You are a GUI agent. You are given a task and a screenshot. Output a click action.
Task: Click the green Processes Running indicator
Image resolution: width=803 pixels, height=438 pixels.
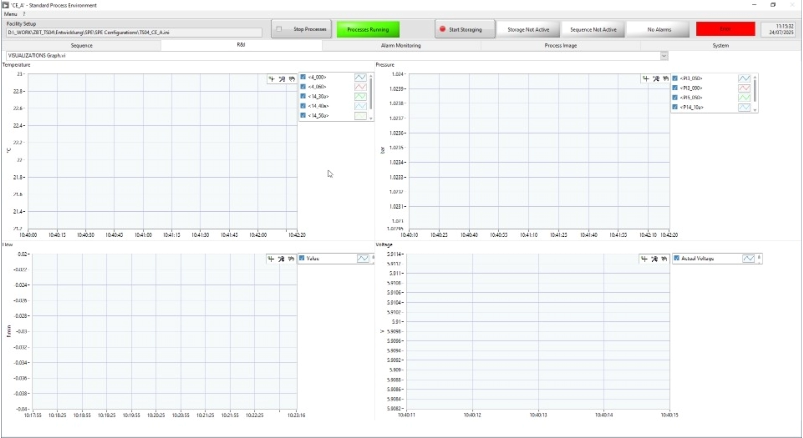pyautogui.click(x=367, y=30)
